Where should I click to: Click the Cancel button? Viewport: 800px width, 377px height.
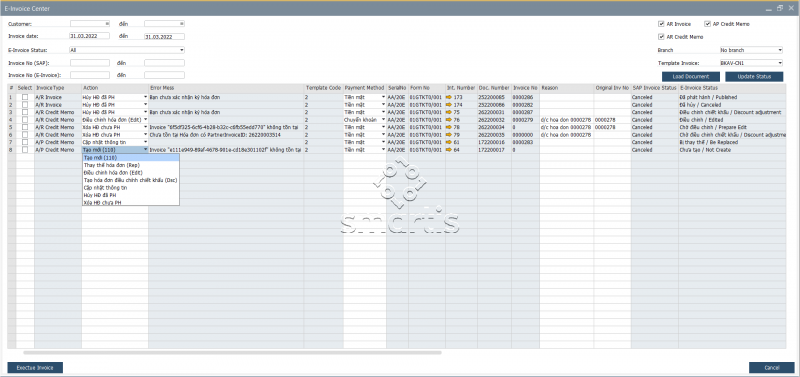(772, 367)
